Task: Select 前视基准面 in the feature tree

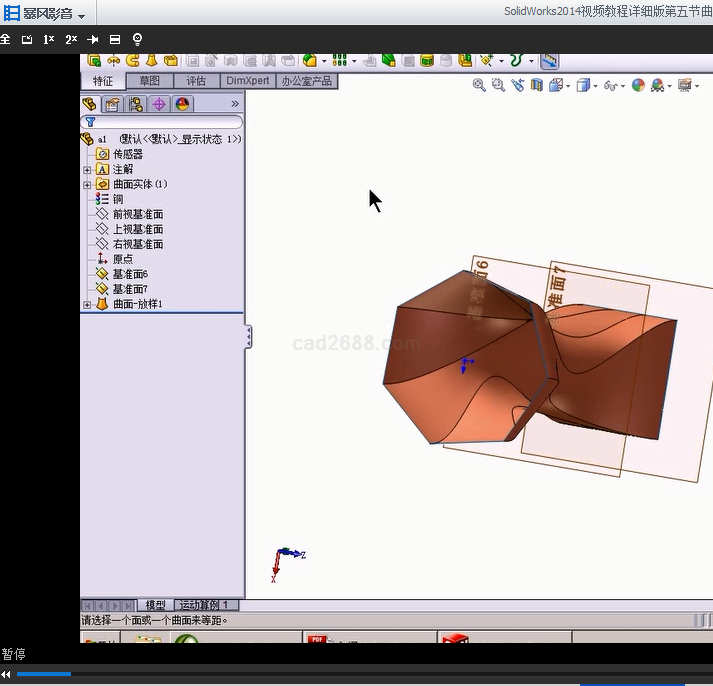Action: click(138, 214)
